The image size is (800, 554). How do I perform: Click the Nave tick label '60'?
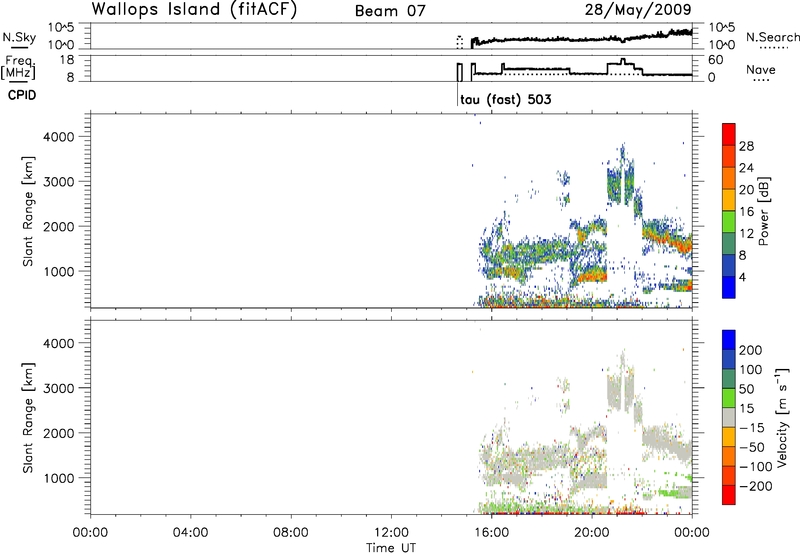716,60
